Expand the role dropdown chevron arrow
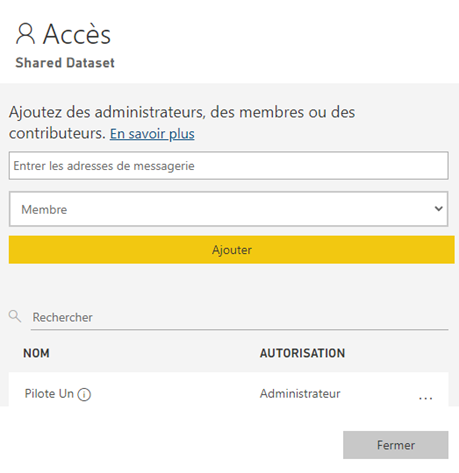459x473 pixels. tap(439, 209)
